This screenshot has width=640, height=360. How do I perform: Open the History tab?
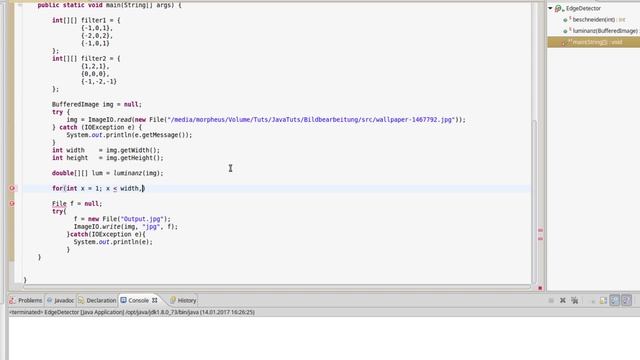click(183, 300)
